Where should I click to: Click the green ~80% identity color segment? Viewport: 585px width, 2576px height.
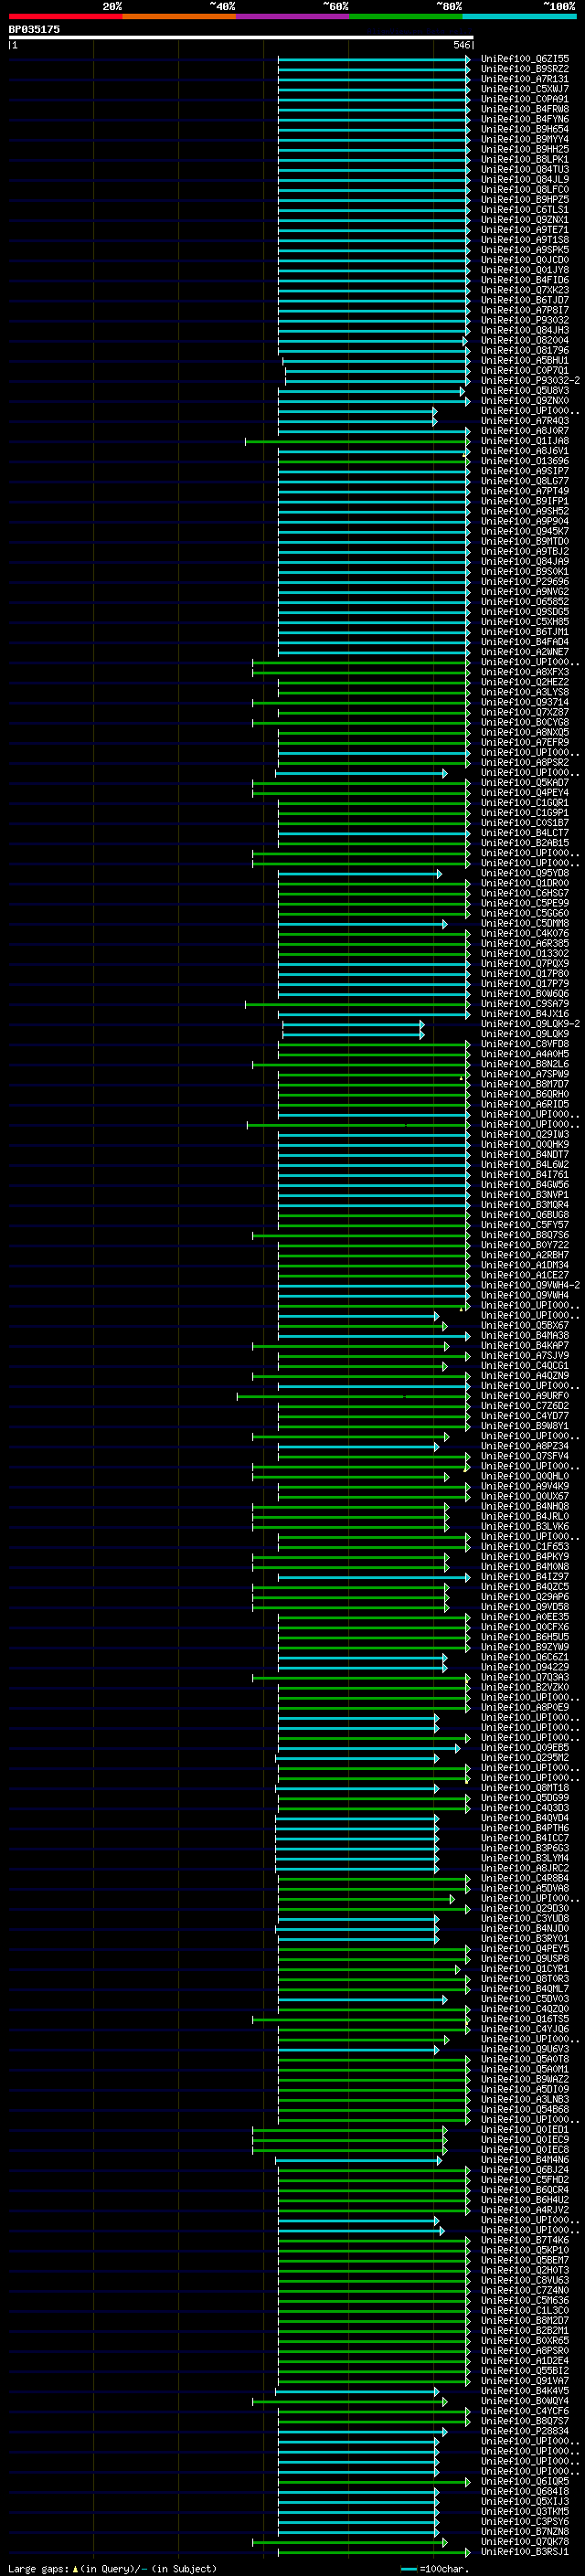tap(406, 16)
